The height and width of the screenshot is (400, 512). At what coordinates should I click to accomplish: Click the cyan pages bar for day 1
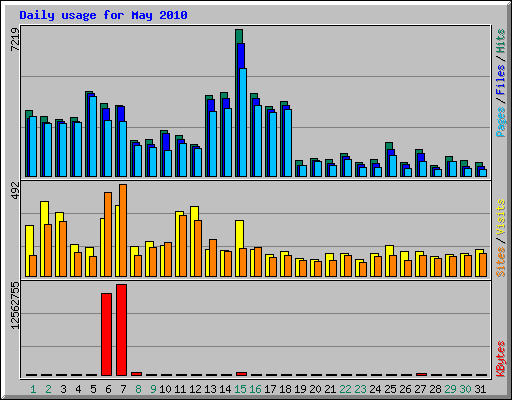coord(33,146)
